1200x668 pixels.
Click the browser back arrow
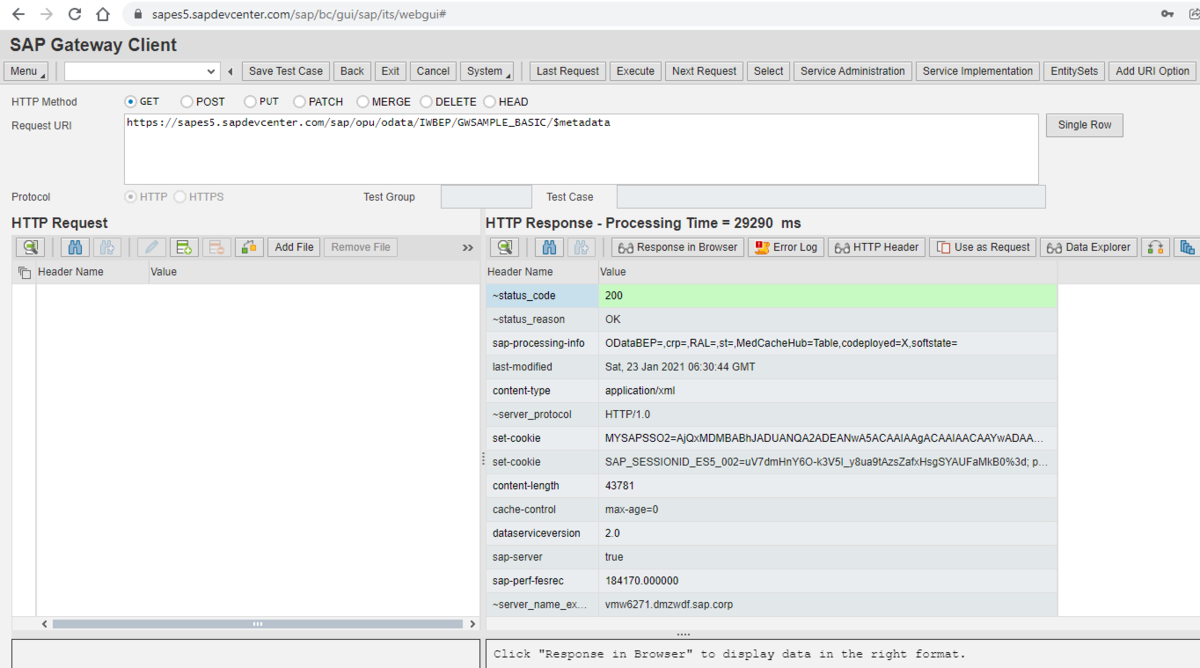18,15
